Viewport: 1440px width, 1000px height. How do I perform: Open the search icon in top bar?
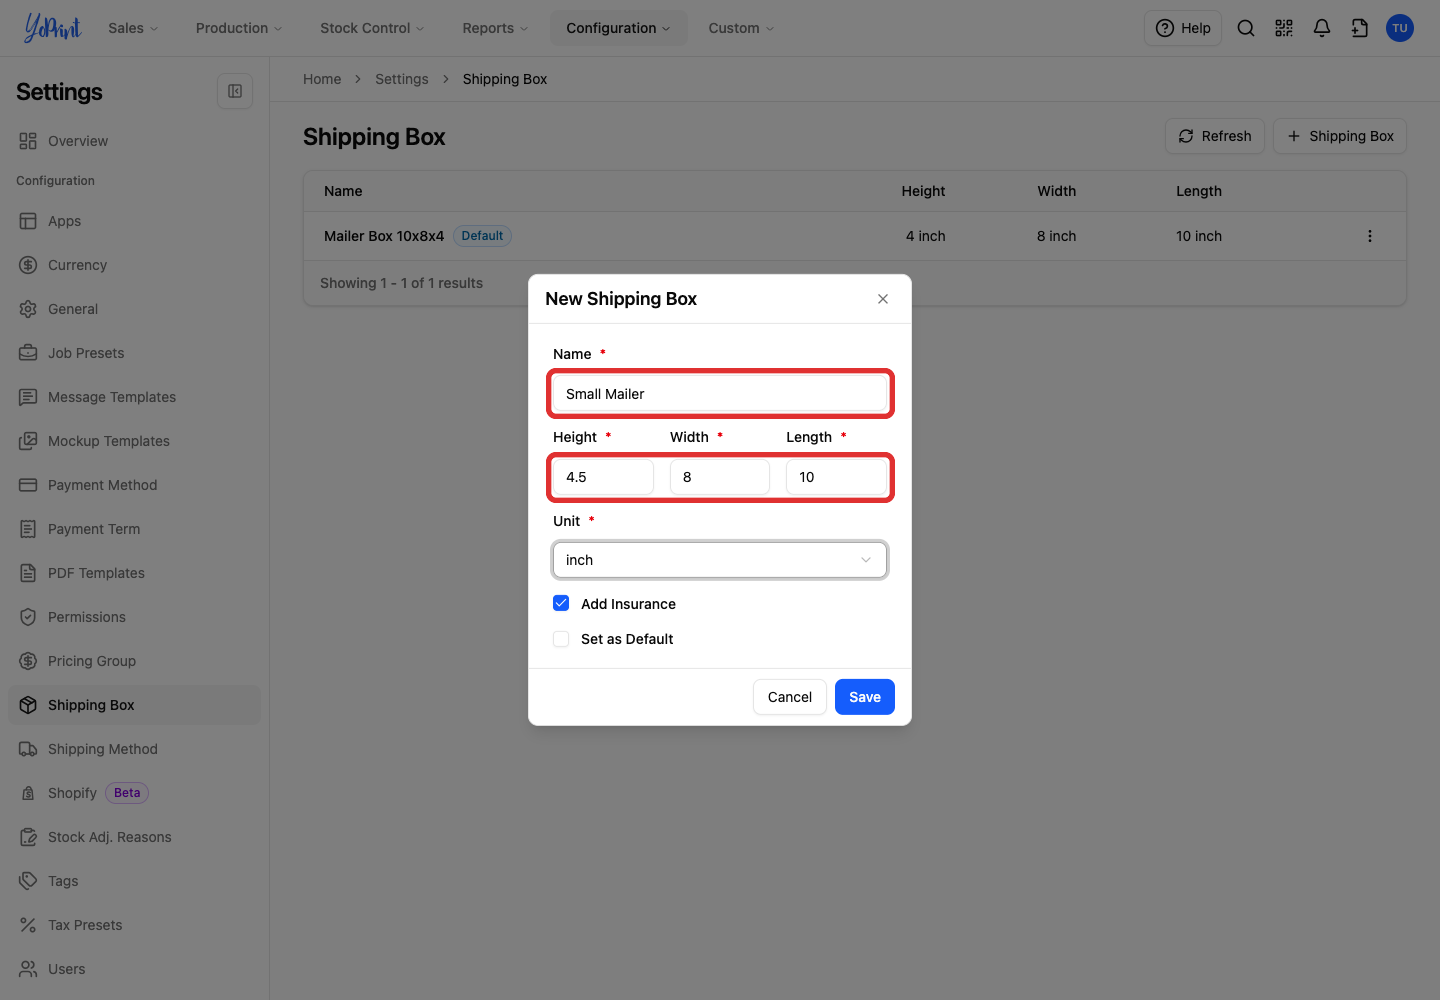click(1246, 28)
